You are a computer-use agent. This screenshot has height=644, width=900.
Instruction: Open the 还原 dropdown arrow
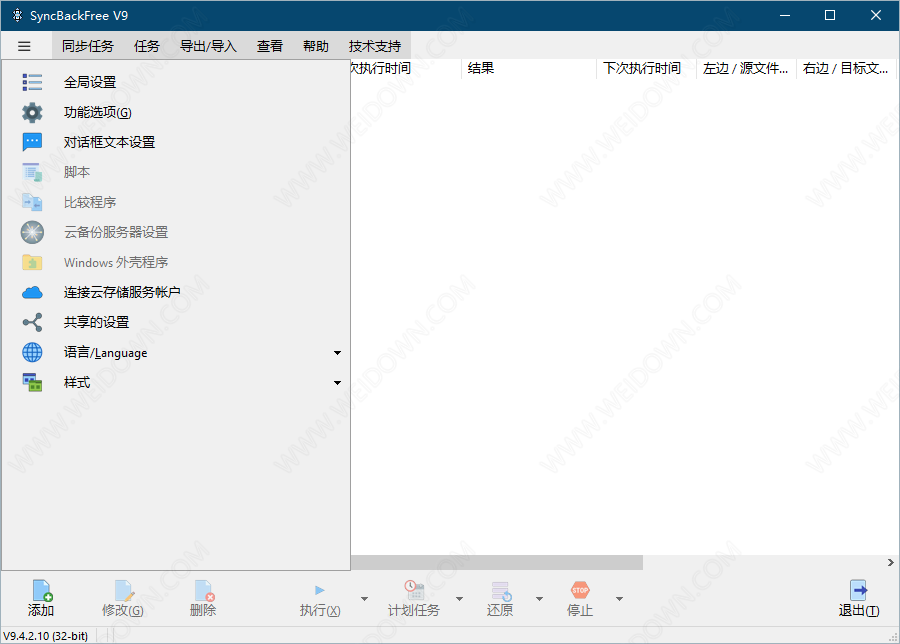point(540,599)
